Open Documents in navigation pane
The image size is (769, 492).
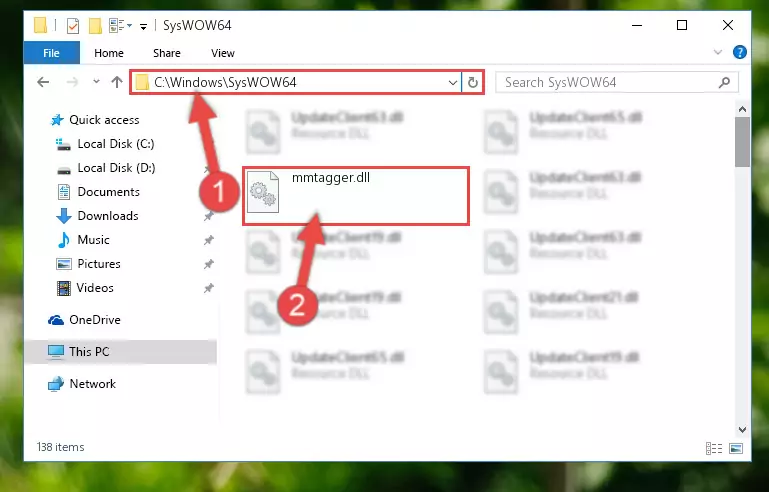click(108, 192)
